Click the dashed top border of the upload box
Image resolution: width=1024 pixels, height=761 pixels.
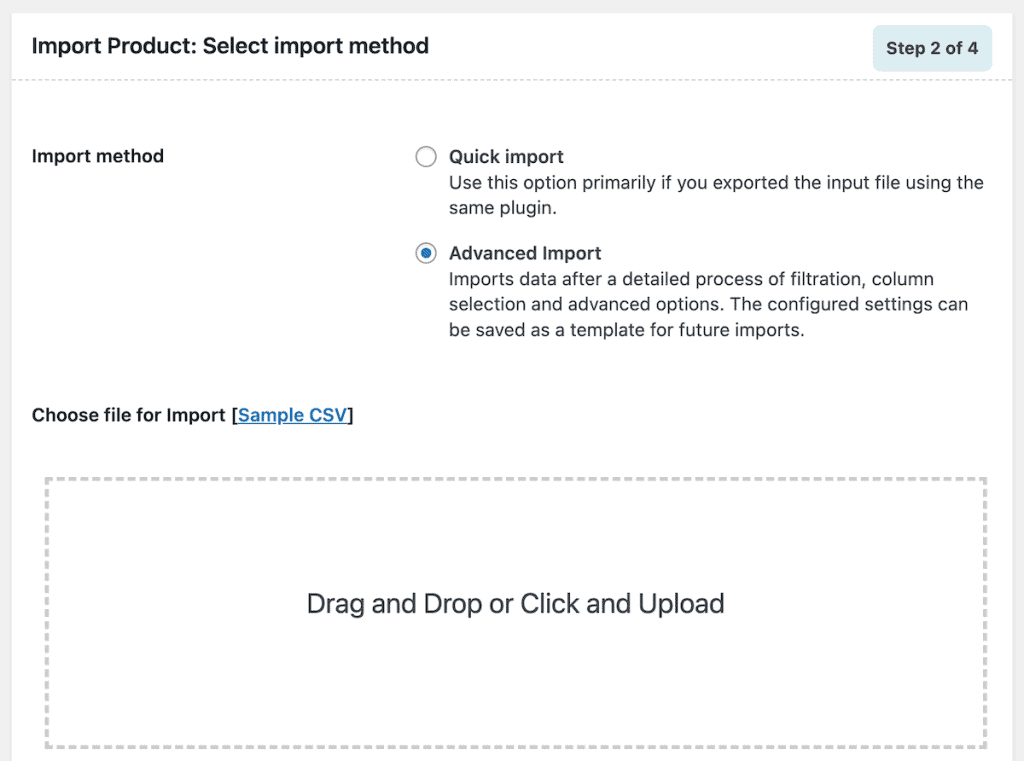click(515, 480)
